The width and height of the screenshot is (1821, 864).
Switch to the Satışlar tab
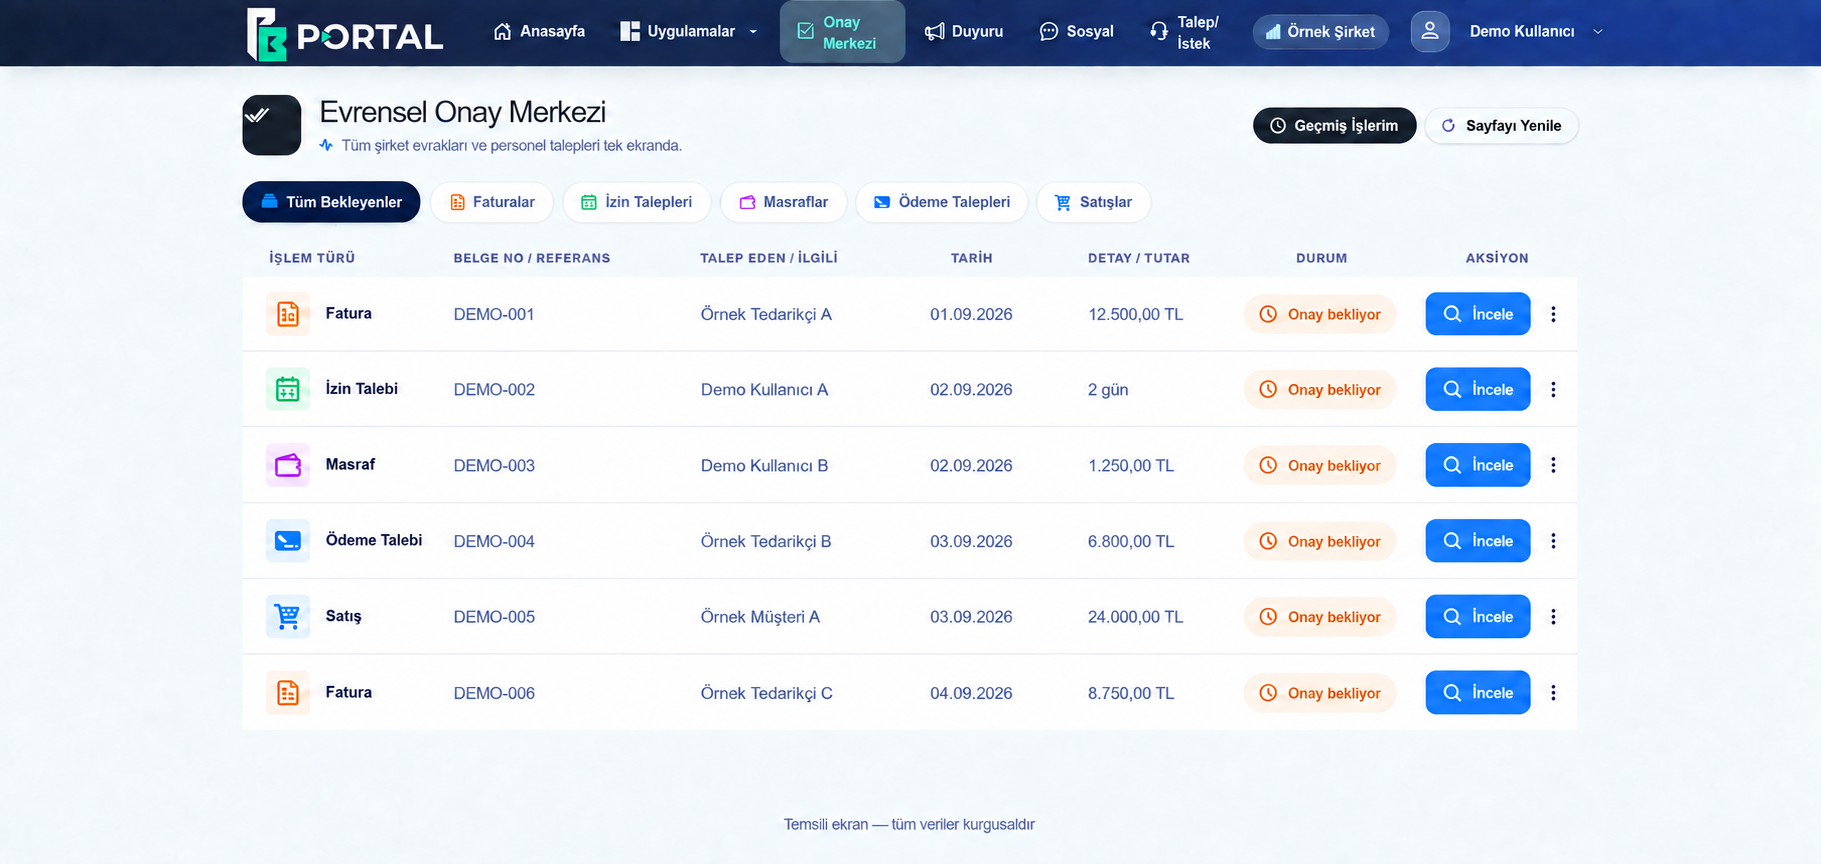point(1094,202)
